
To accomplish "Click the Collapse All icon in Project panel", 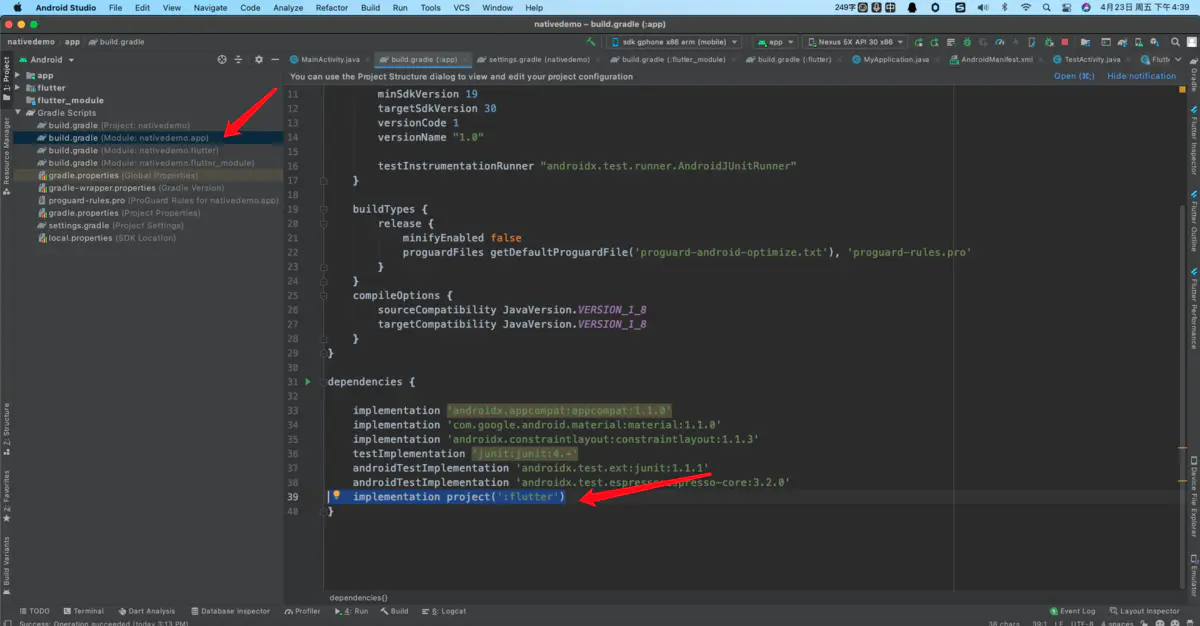I will pyautogui.click(x=239, y=60).
